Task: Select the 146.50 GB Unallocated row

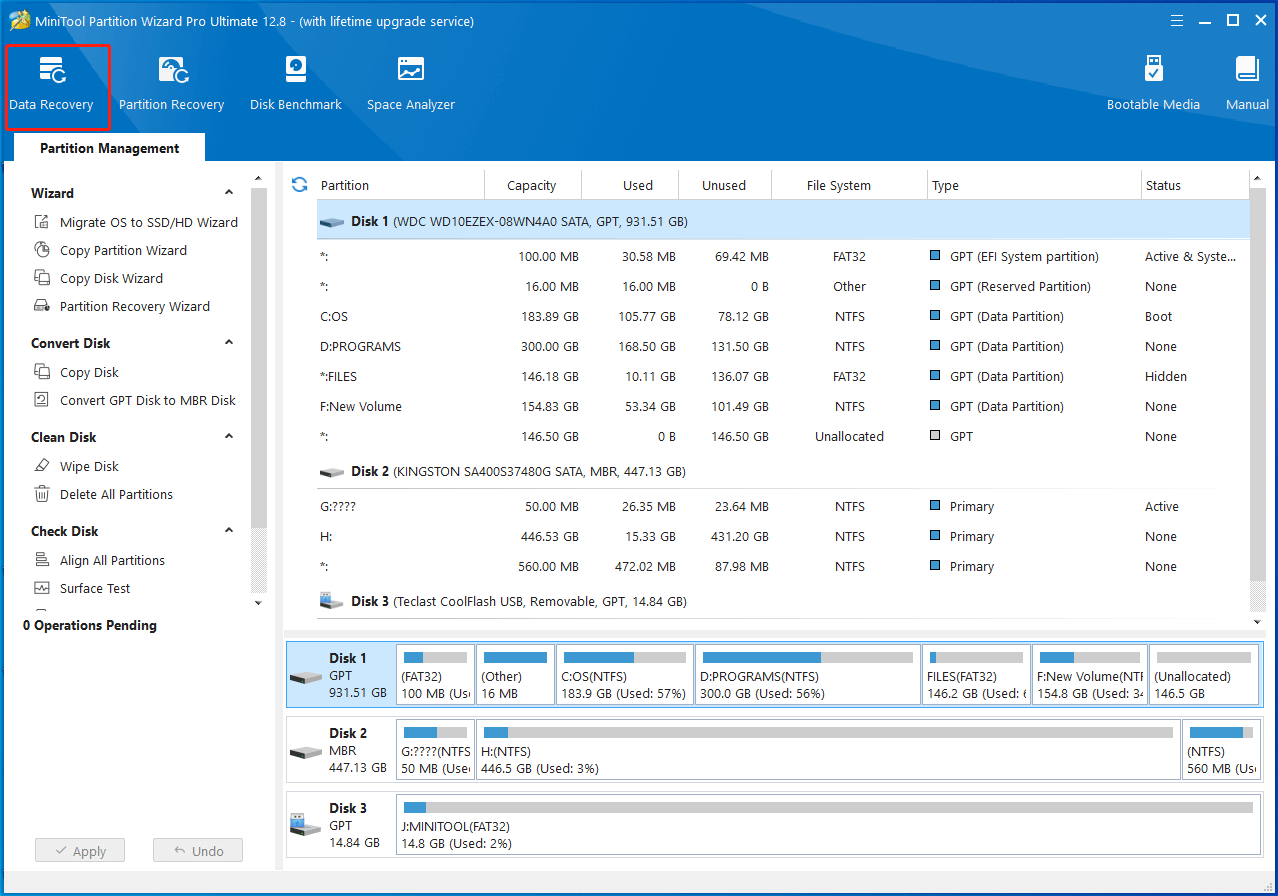Action: pos(782,436)
